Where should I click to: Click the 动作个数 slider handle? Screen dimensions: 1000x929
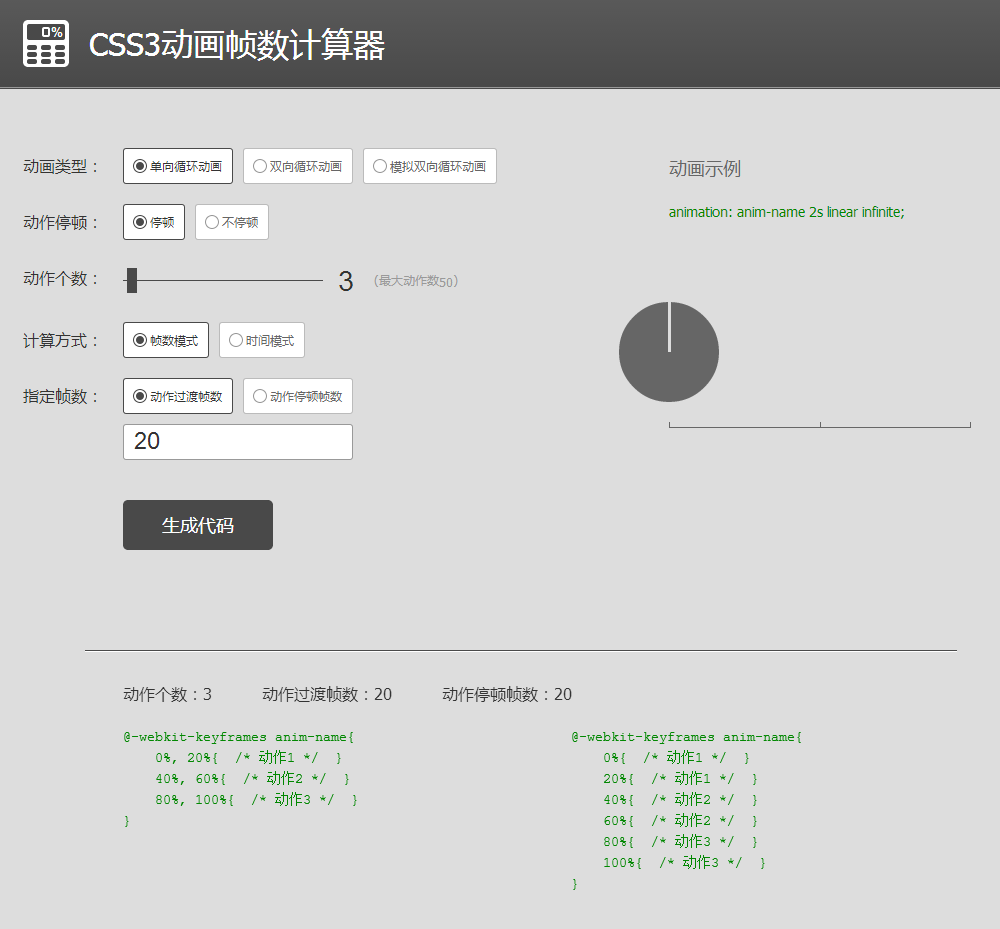pos(130,280)
